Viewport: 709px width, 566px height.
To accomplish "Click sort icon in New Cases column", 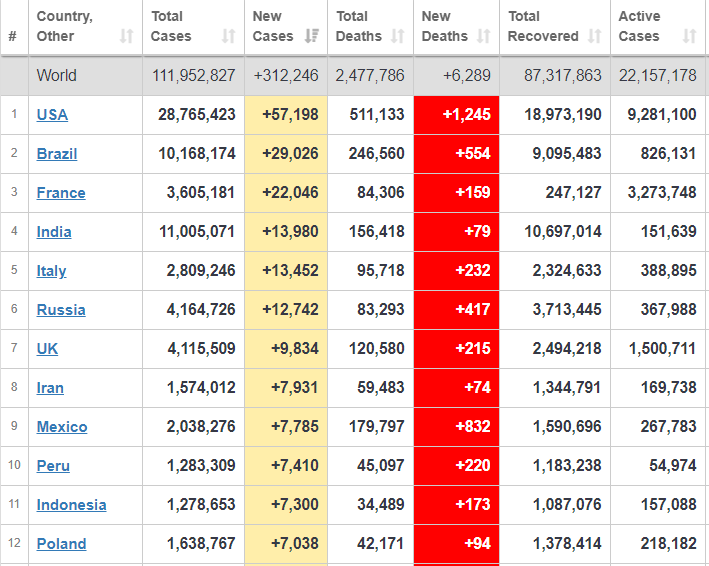I will (311, 36).
